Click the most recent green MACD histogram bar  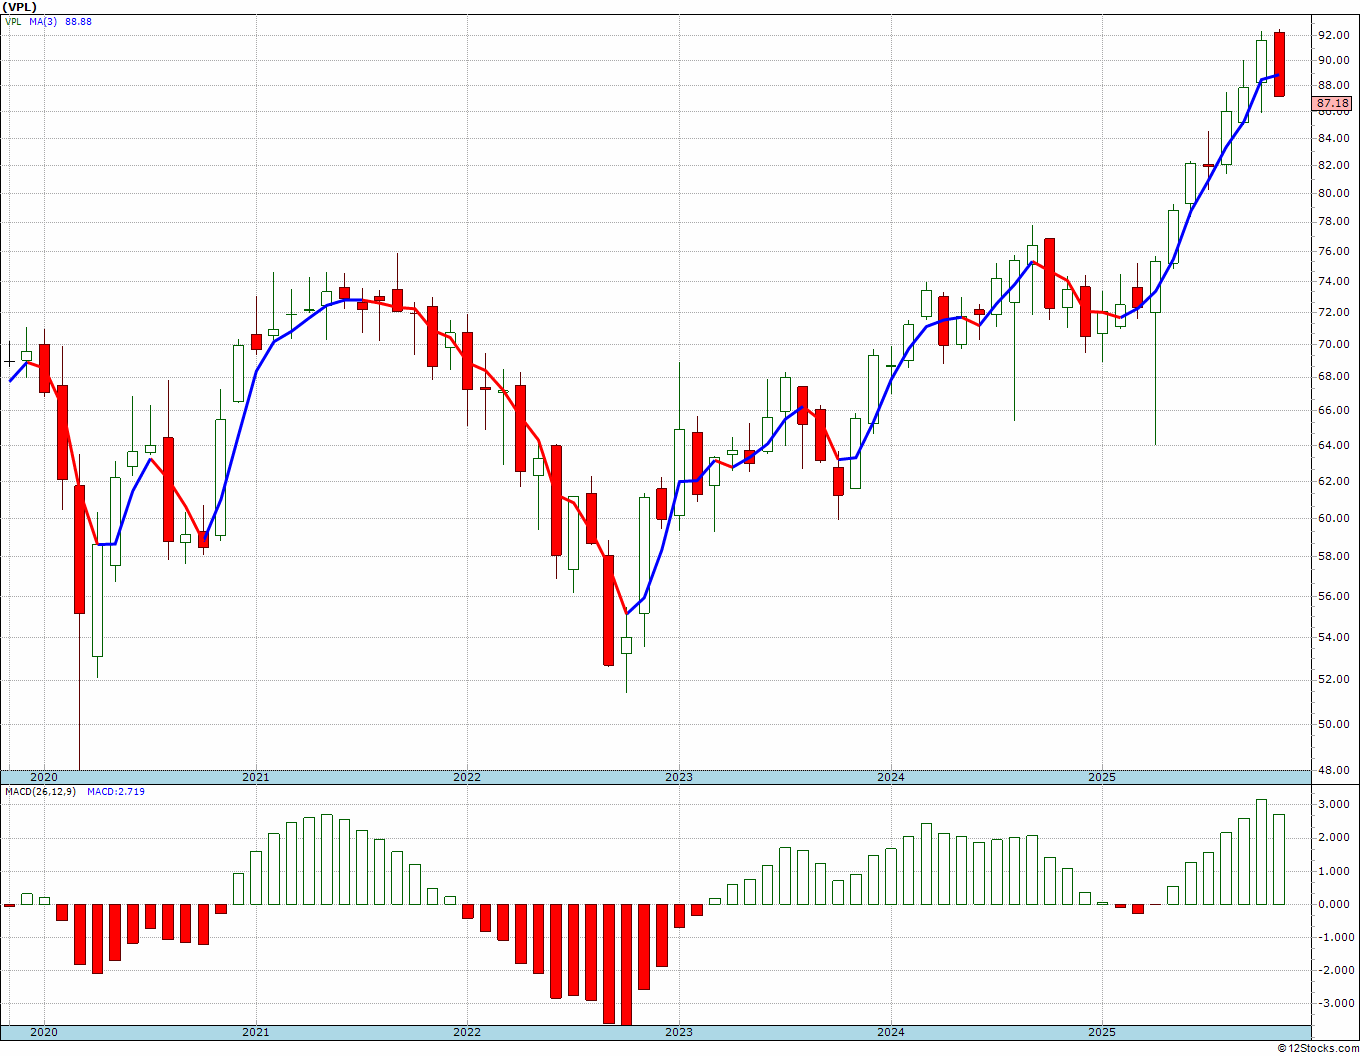pyautogui.click(x=1279, y=859)
